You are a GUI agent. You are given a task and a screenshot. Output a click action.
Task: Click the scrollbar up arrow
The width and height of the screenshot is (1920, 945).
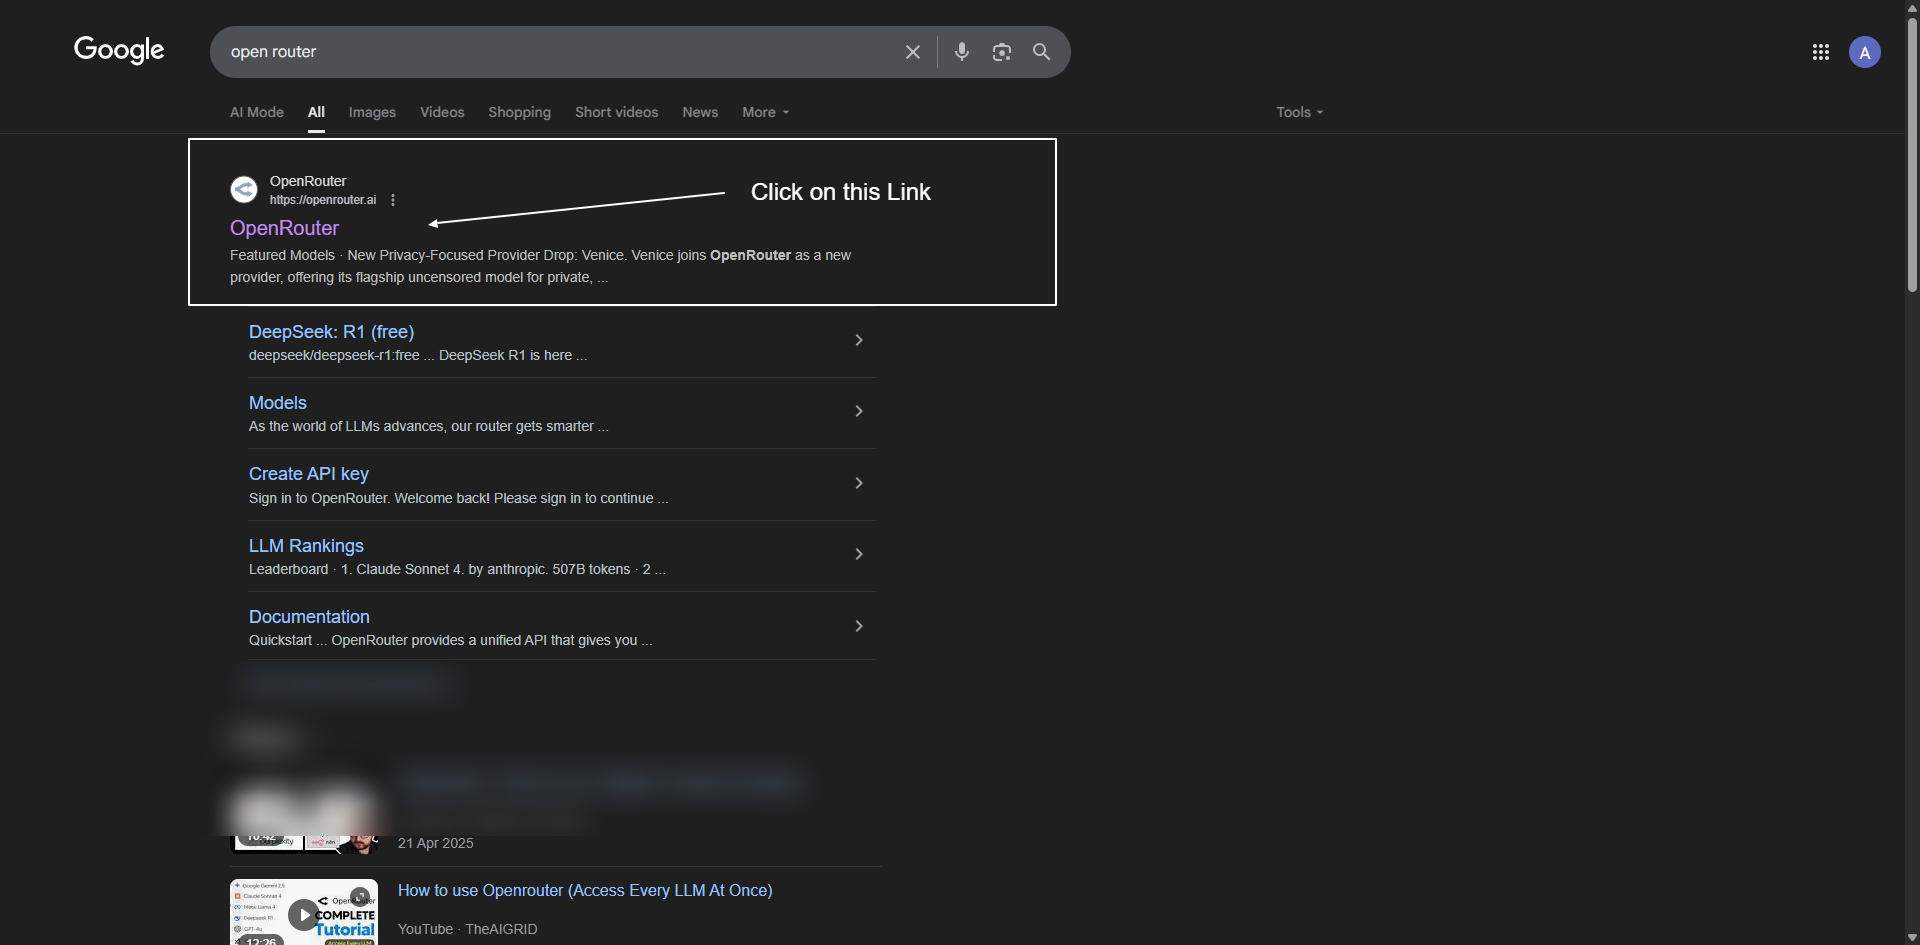coord(1912,7)
